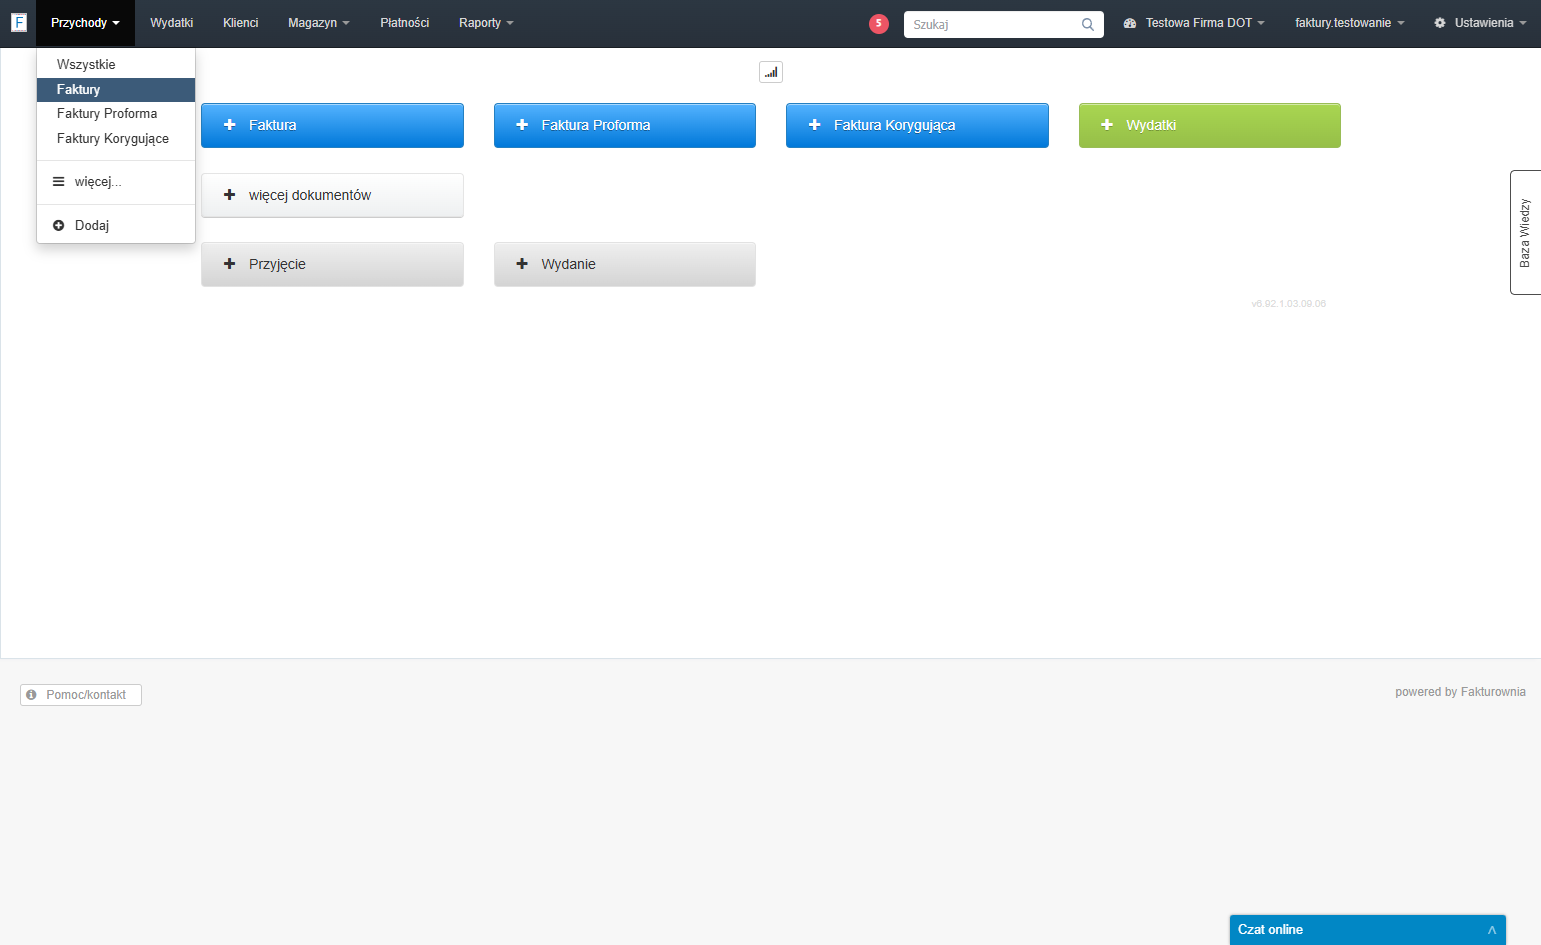Collapse the Przychody dropdown menu
Image resolution: width=1541 pixels, height=945 pixels.
(x=85, y=23)
